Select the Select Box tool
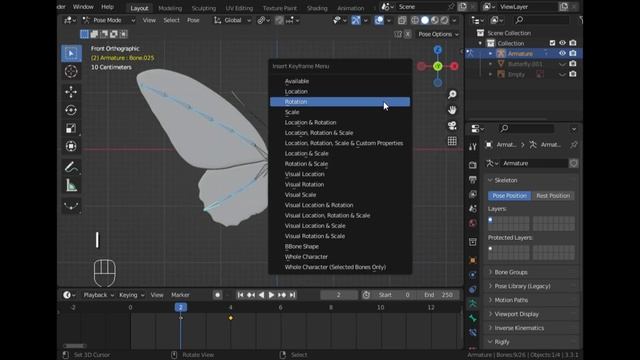The width and height of the screenshot is (640, 360). pyautogui.click(x=71, y=53)
